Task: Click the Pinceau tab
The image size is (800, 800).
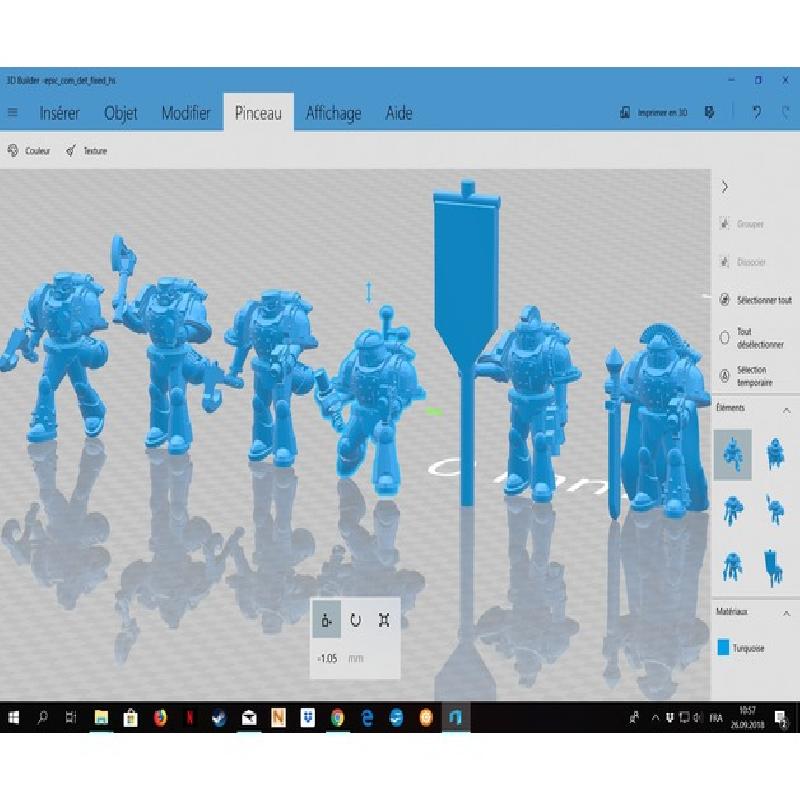Action: [x=258, y=113]
